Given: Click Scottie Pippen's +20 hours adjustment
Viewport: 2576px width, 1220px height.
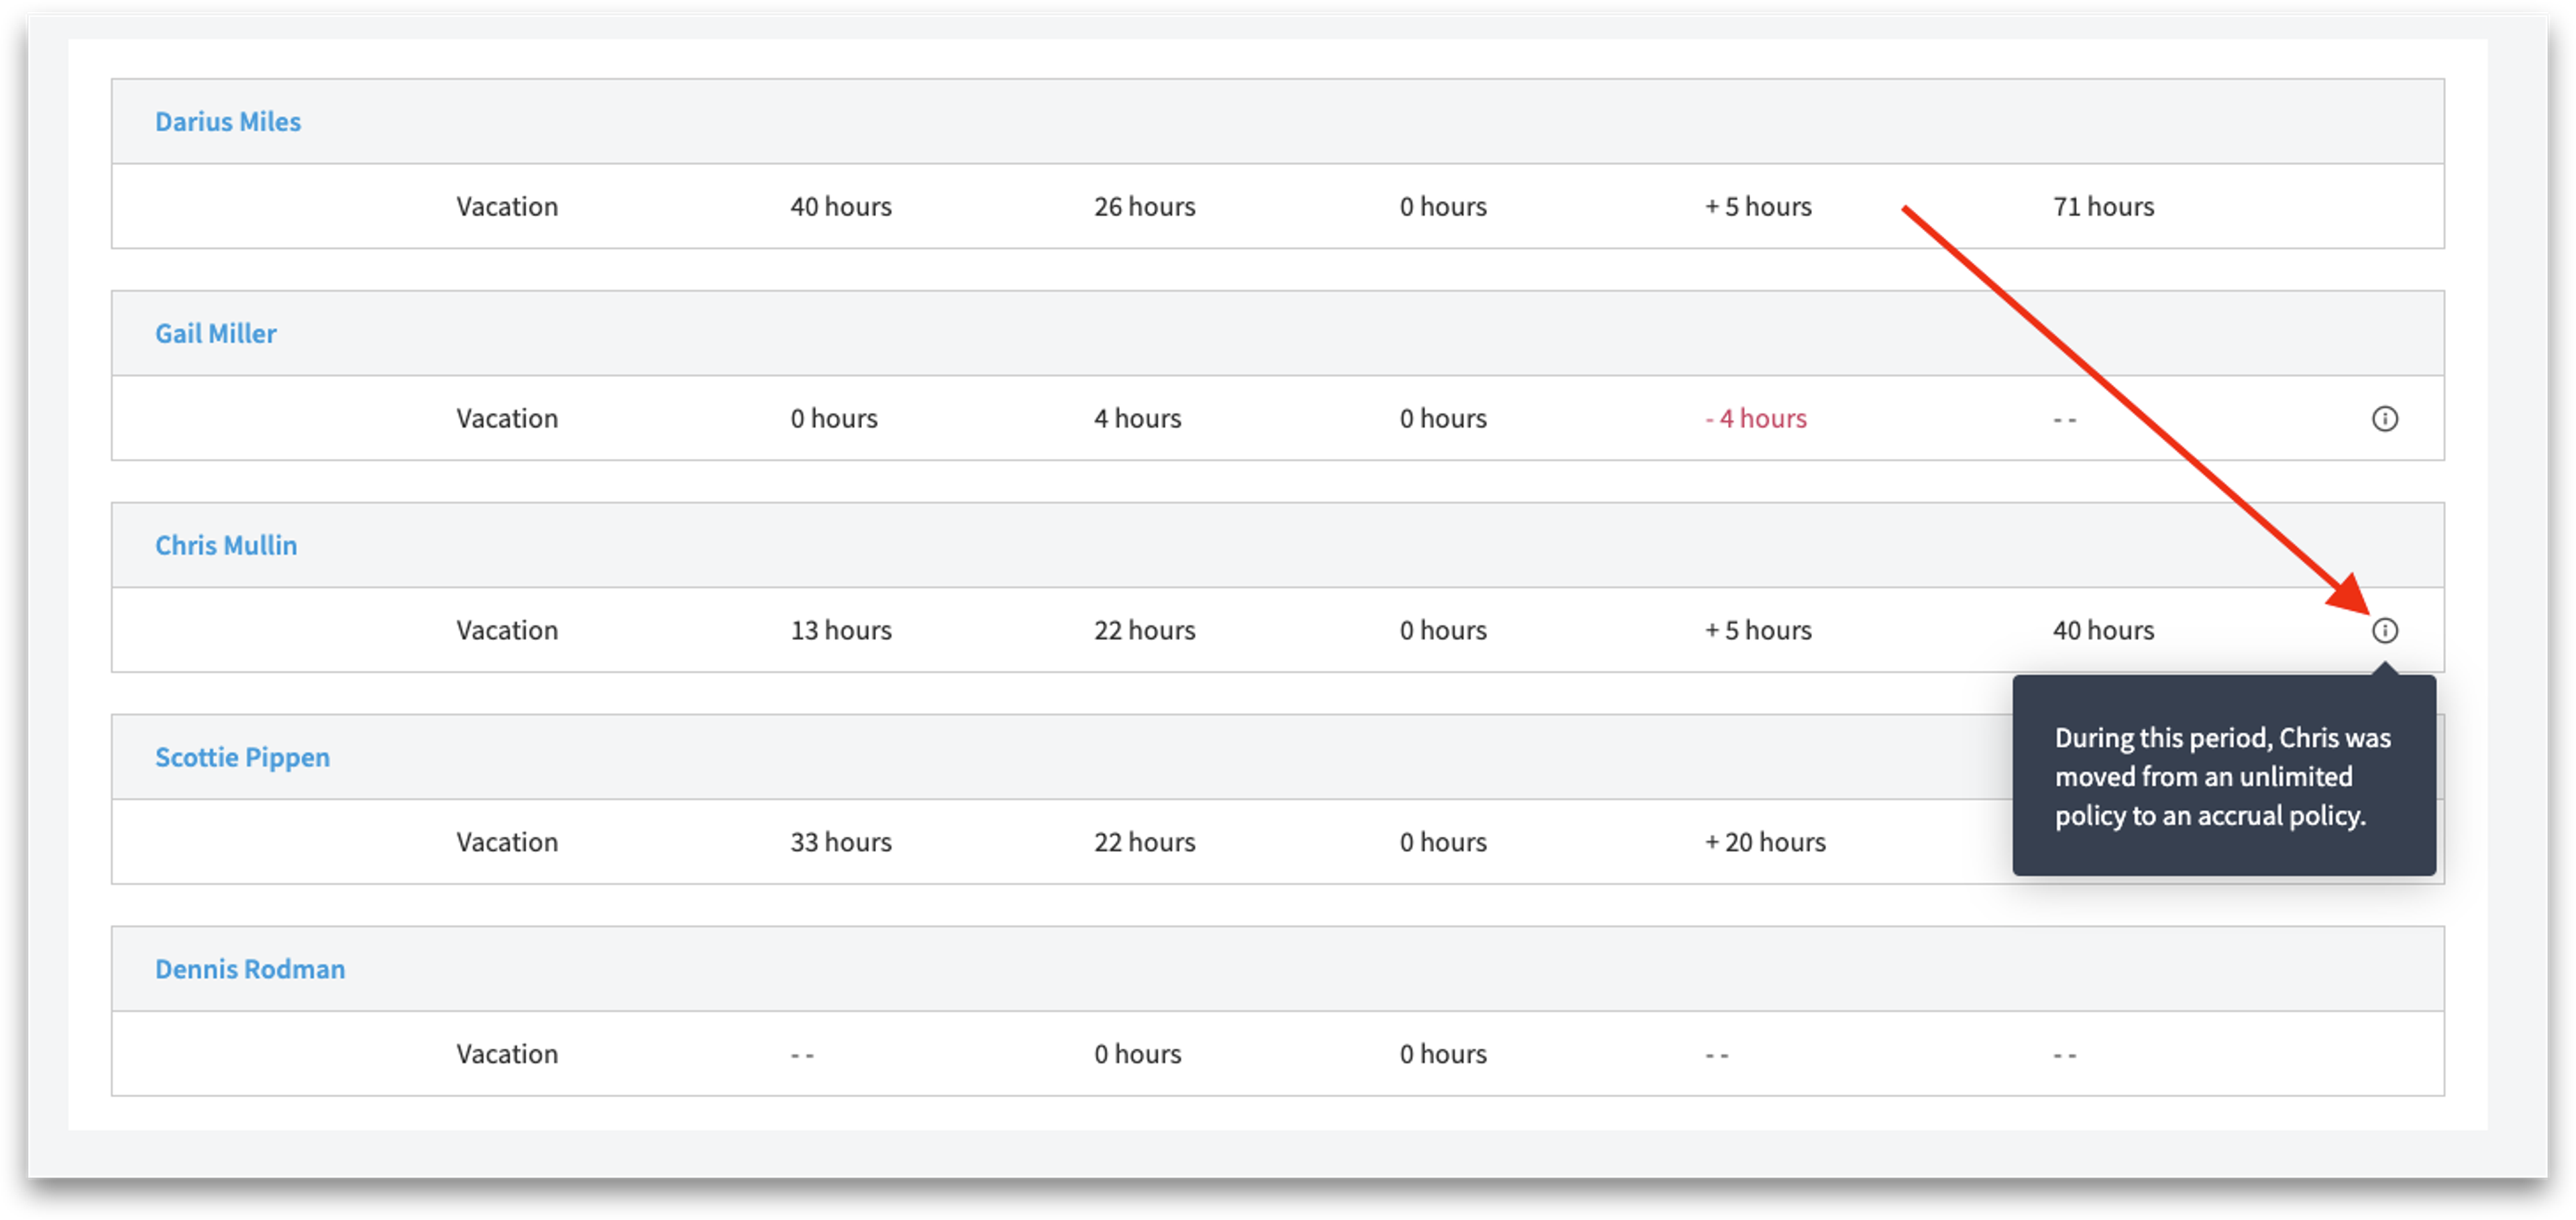Looking at the screenshot, I should coord(1765,842).
